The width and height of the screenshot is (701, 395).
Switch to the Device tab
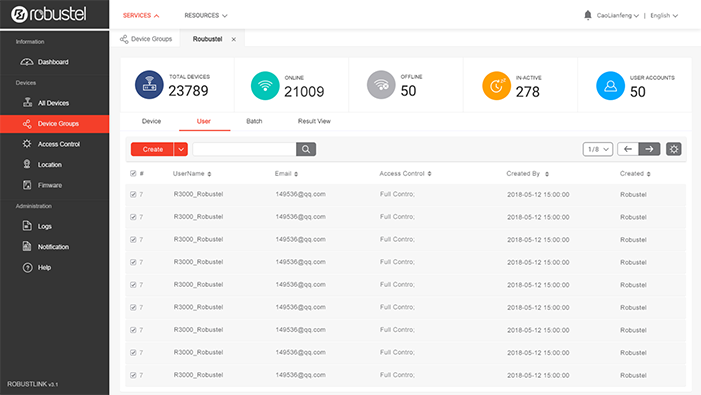coord(151,121)
